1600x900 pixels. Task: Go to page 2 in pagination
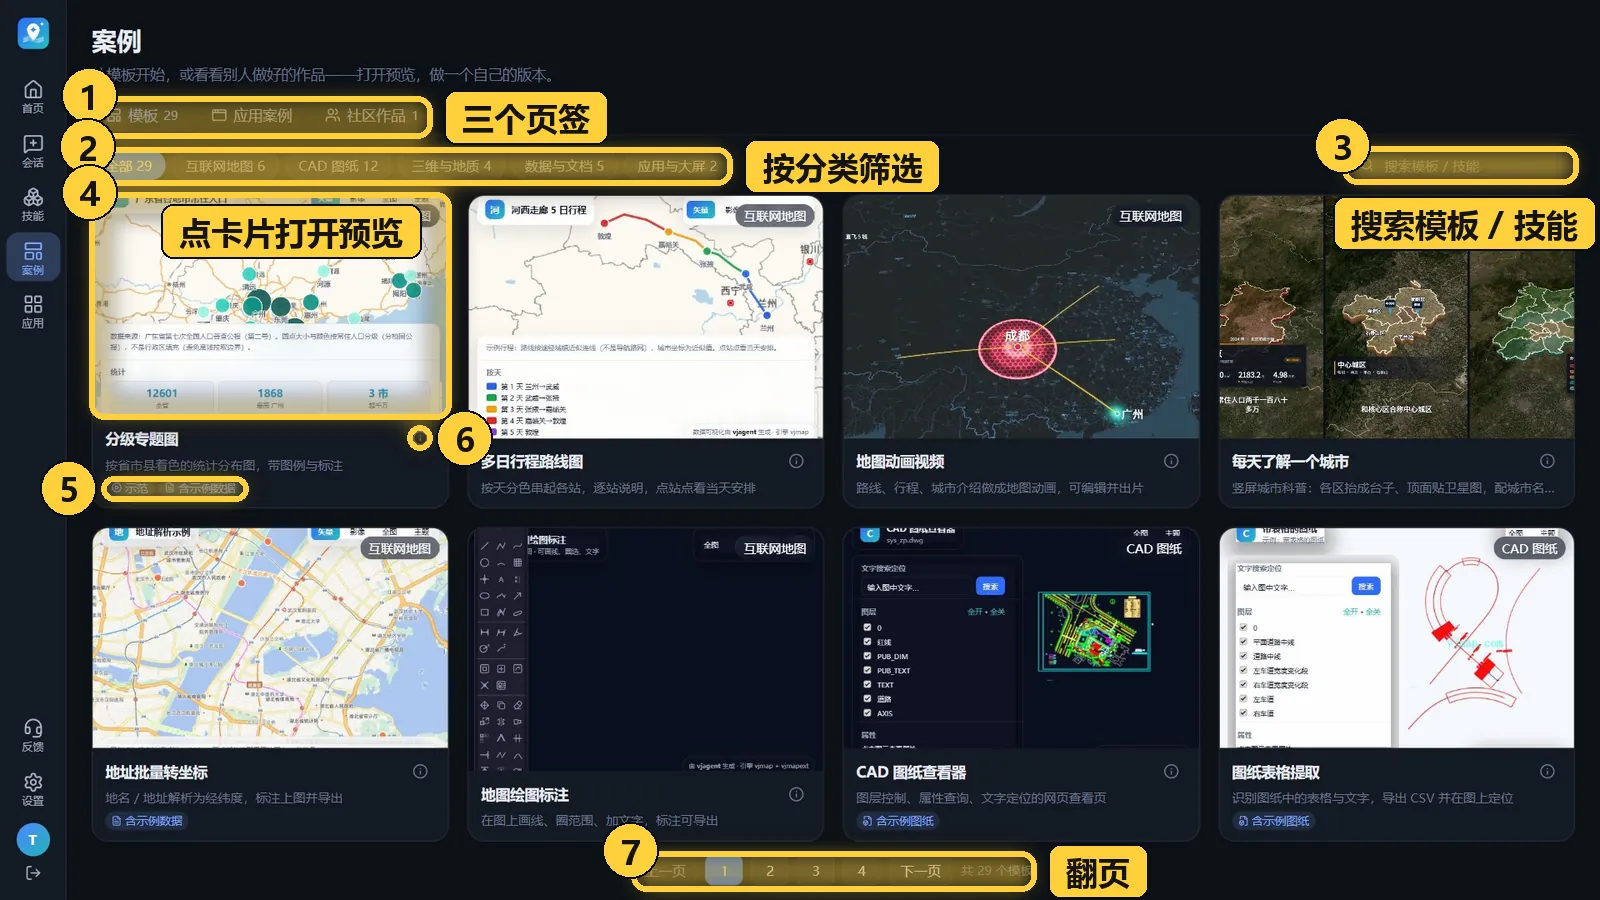tap(770, 871)
